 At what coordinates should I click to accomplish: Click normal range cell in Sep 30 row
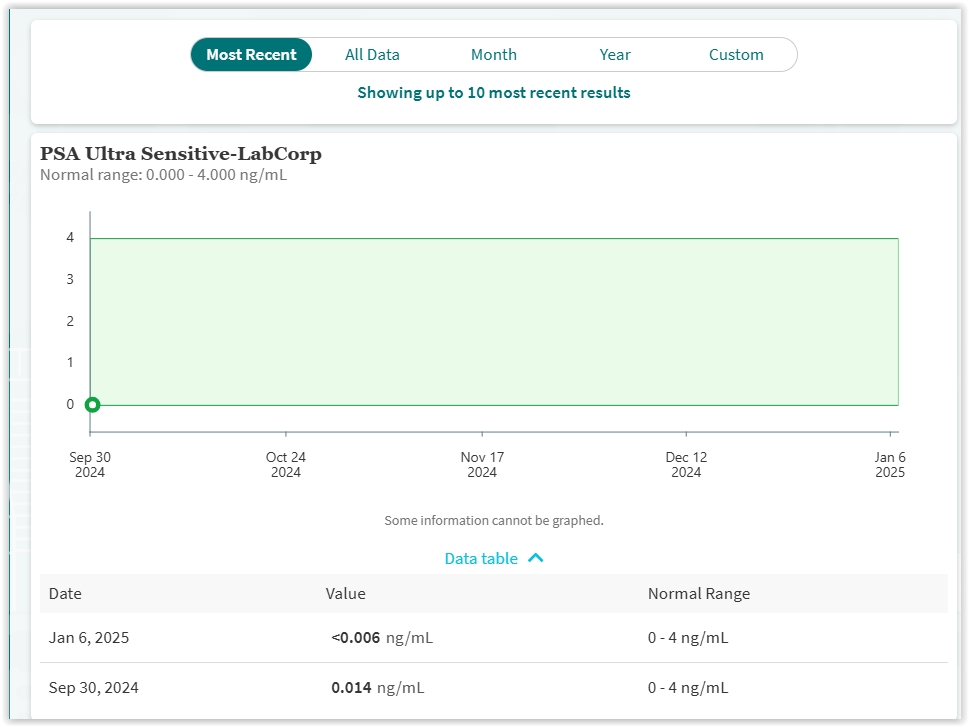[x=688, y=687]
